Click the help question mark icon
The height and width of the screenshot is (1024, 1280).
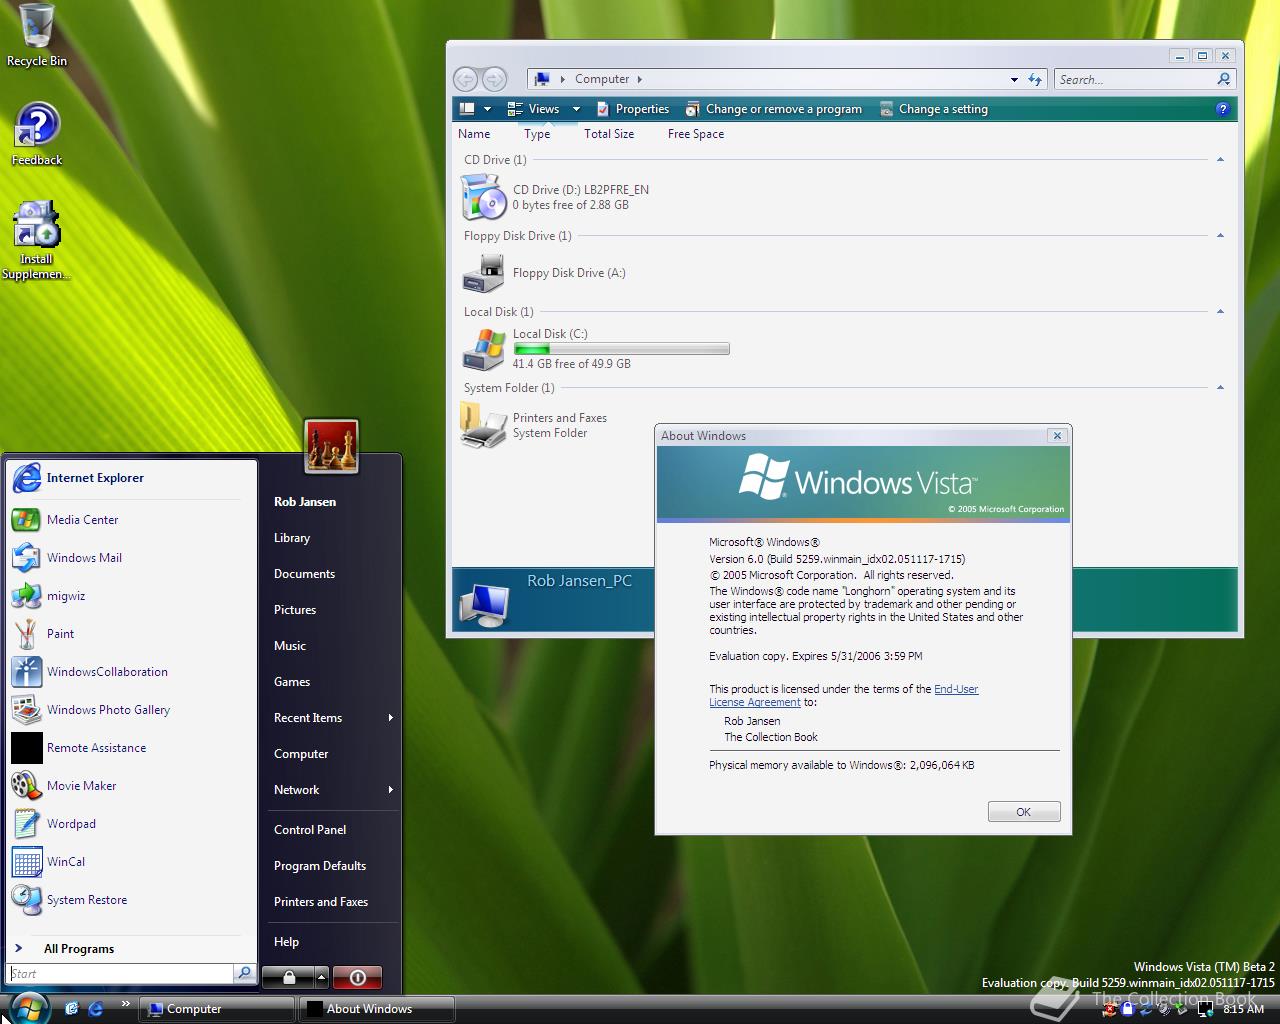click(1222, 109)
